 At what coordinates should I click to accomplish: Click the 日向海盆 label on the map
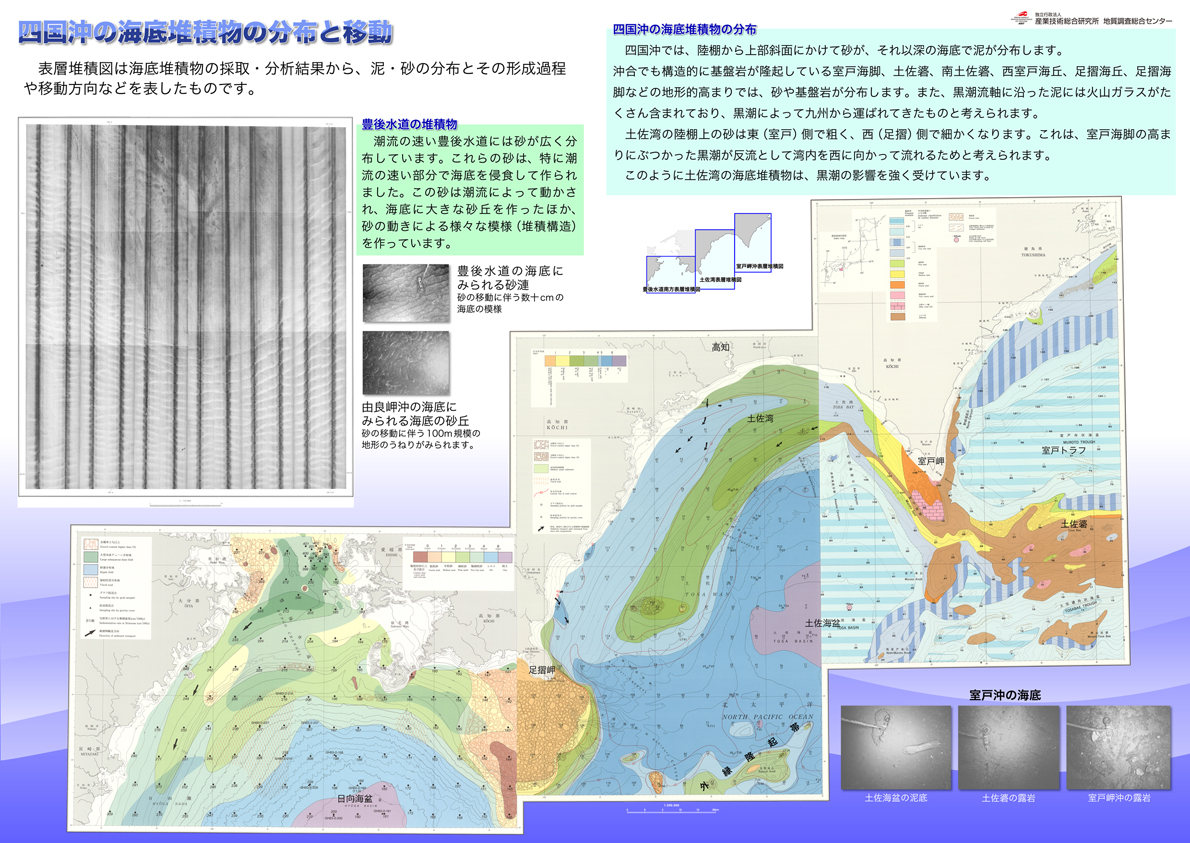click(354, 800)
